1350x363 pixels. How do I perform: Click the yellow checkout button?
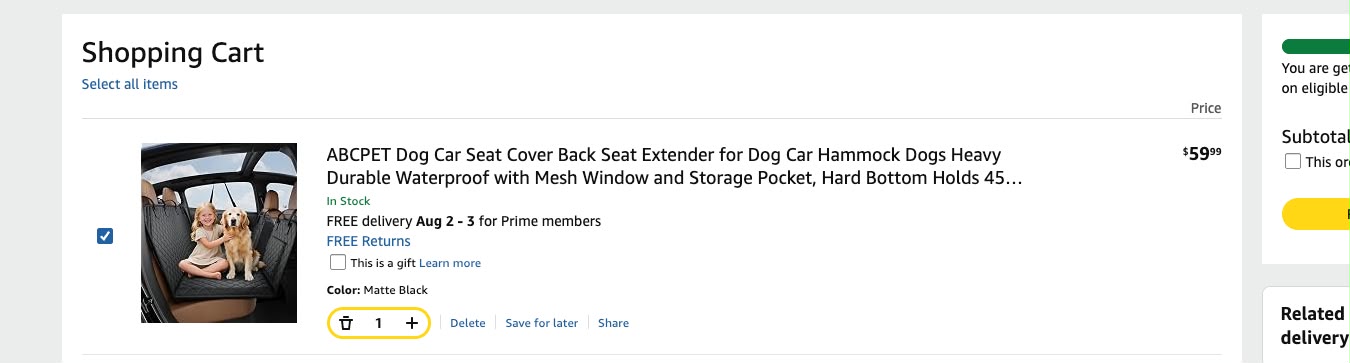pyautogui.click(x=1316, y=214)
